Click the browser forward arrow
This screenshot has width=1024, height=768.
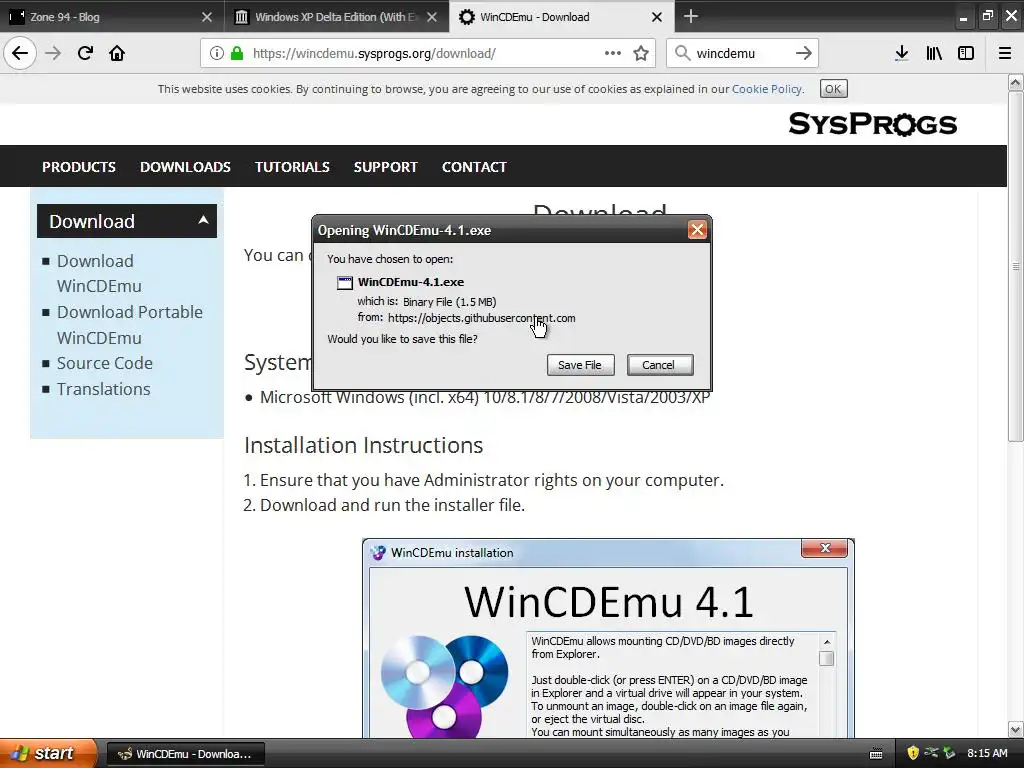pos(53,53)
